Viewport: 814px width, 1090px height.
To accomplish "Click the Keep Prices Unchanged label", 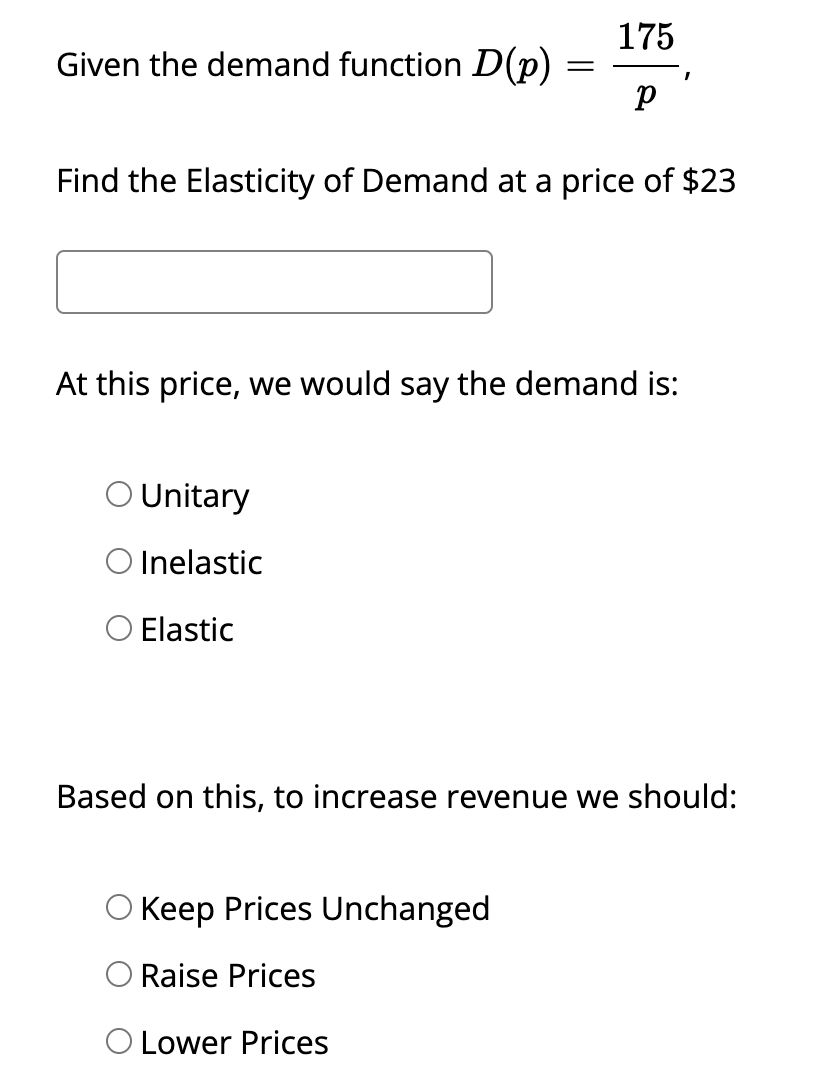I will (315, 908).
